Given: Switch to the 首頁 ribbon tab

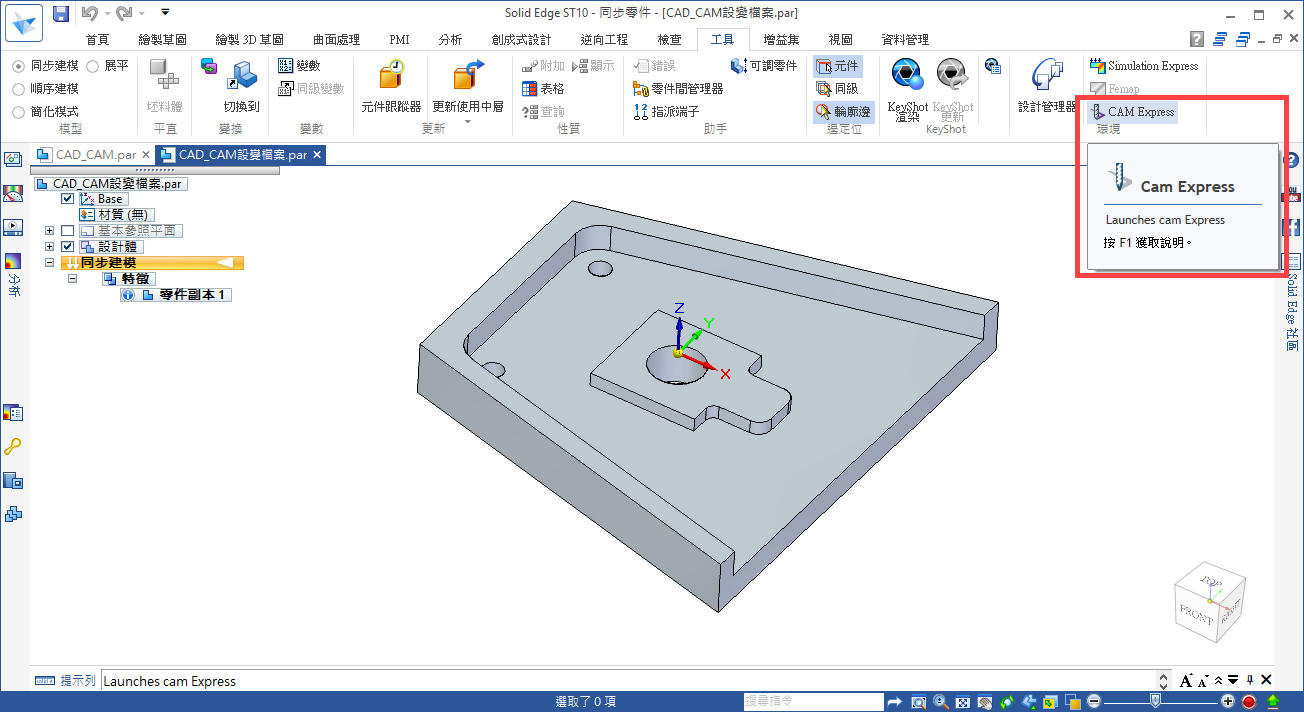Looking at the screenshot, I should pyautogui.click(x=98, y=40).
